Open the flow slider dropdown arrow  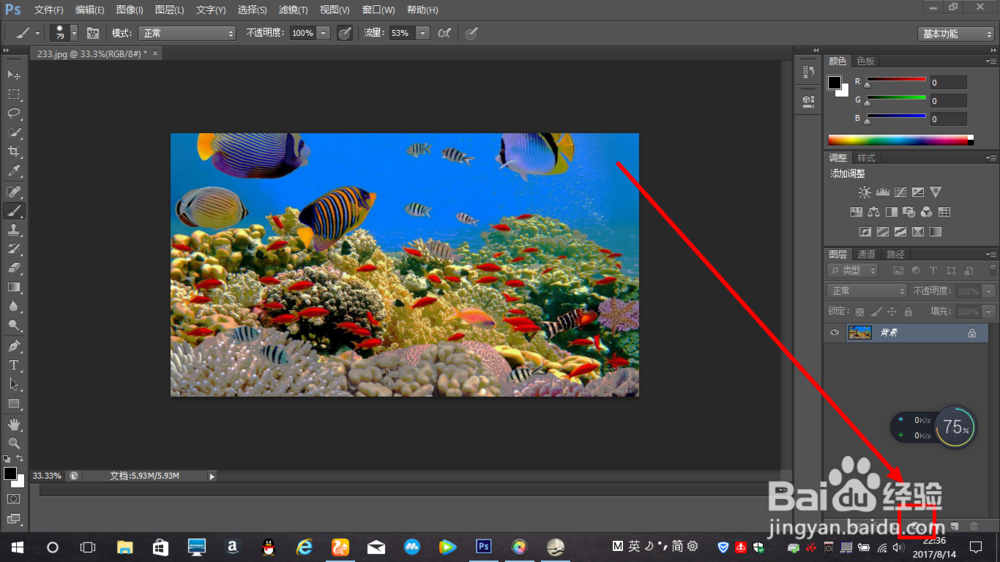pyautogui.click(x=422, y=33)
